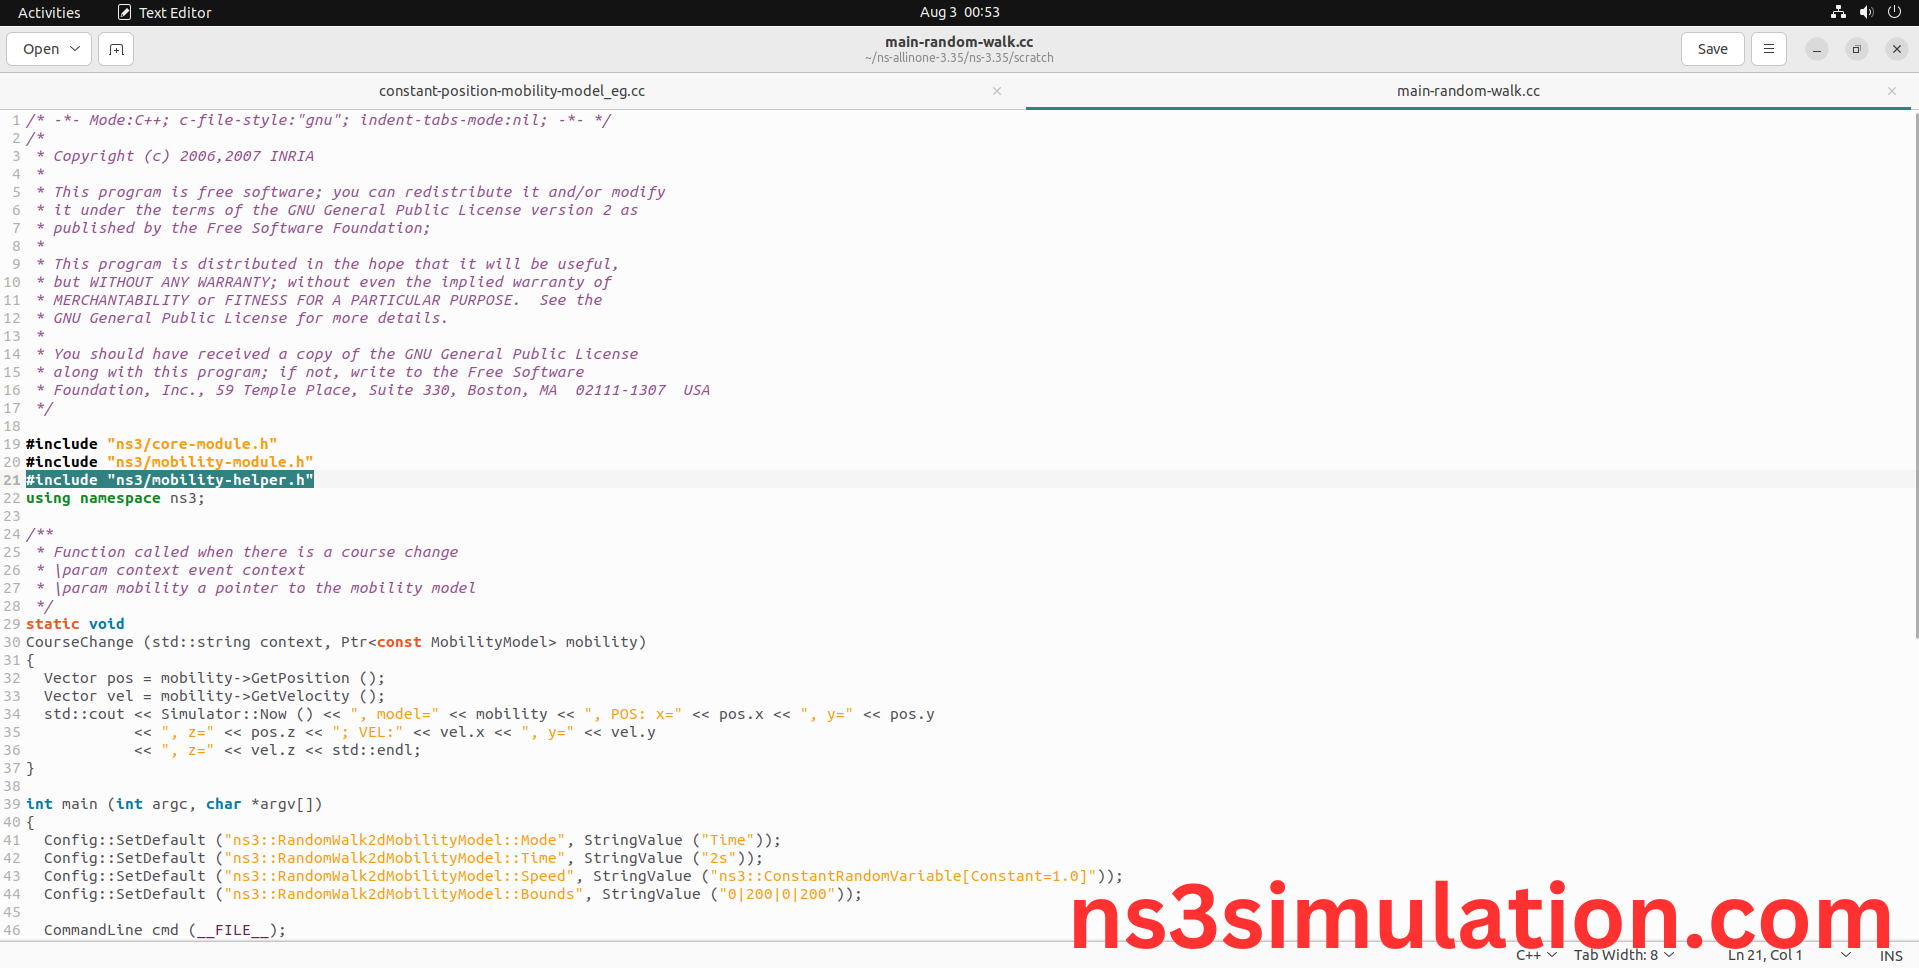This screenshot has height=968, width=1919.
Task: Close the constant-position-mobility-model_eg.cc tab
Action: 997,91
